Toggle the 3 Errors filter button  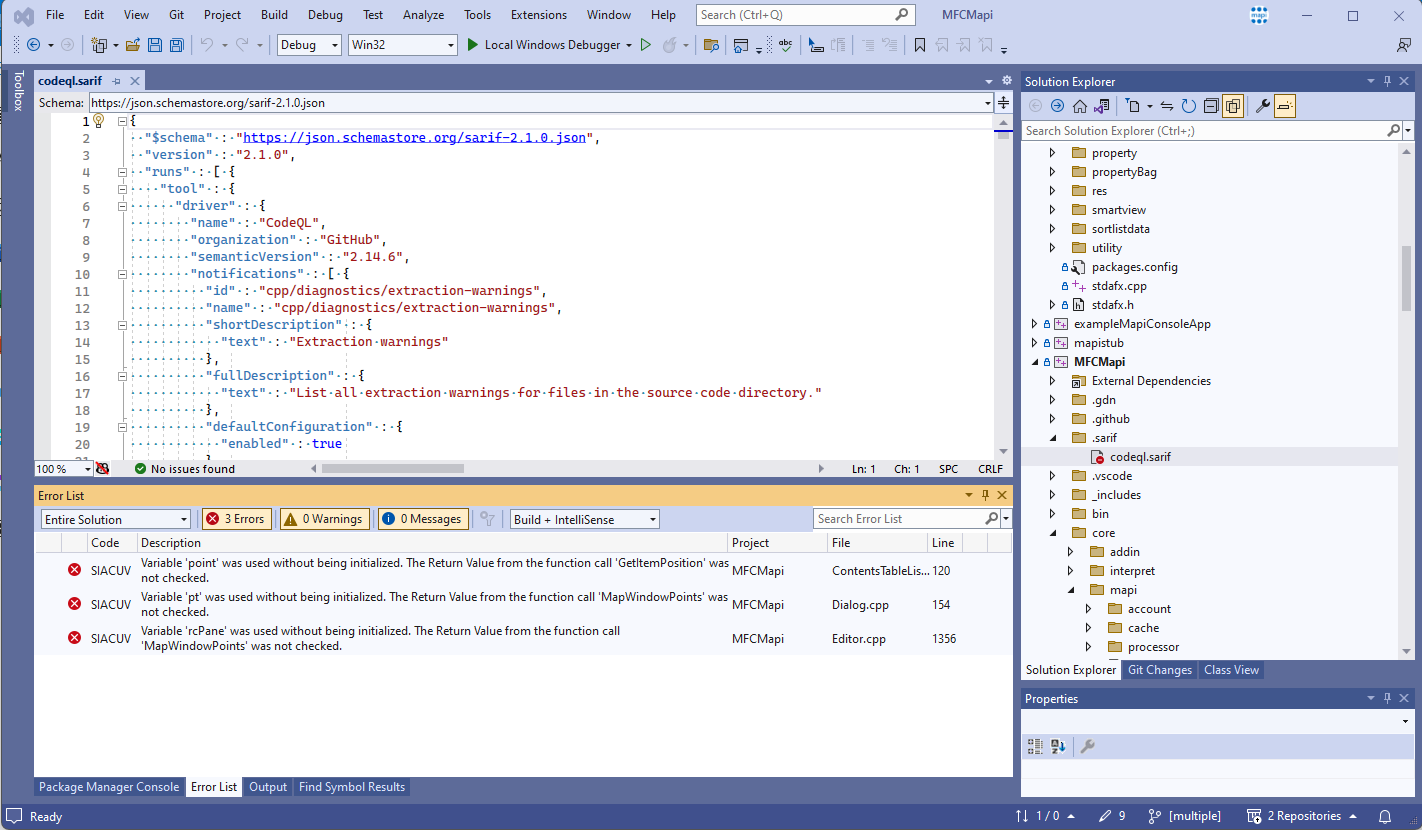[x=236, y=518]
